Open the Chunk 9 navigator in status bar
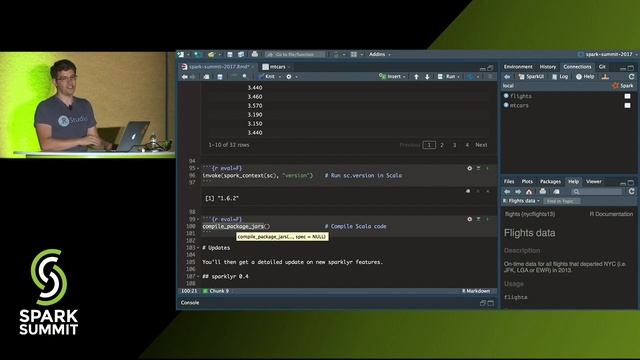 [x=216, y=291]
